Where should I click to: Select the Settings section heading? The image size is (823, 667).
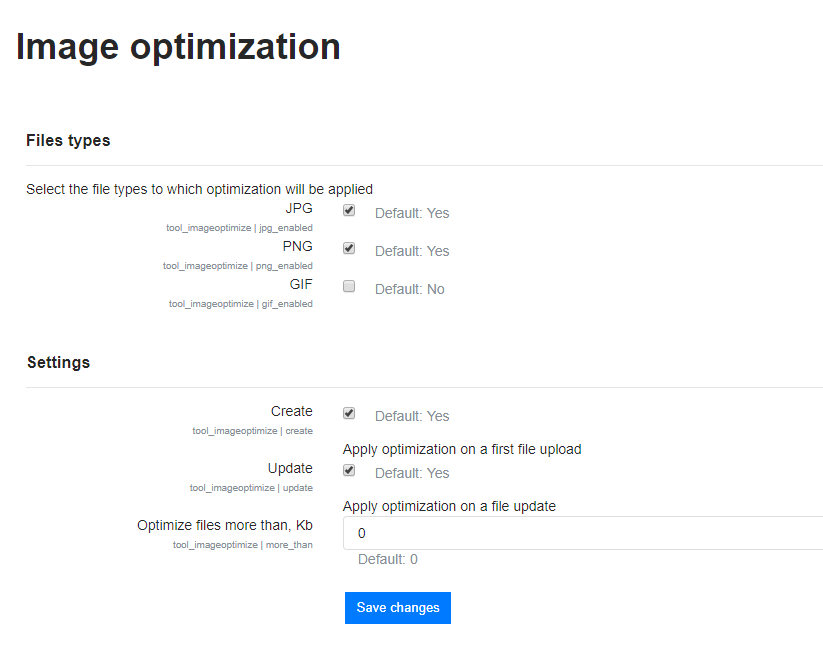point(59,363)
